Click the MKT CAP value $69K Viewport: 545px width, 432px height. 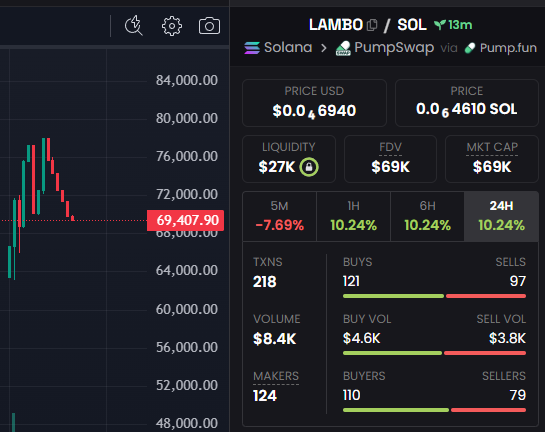(492, 167)
